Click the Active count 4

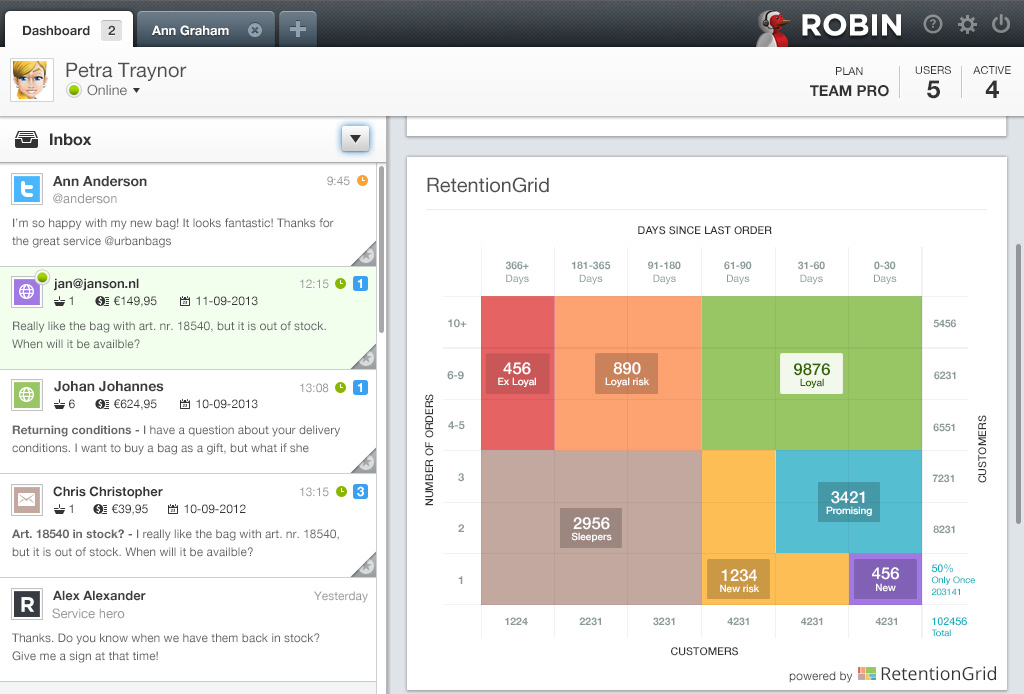992,89
